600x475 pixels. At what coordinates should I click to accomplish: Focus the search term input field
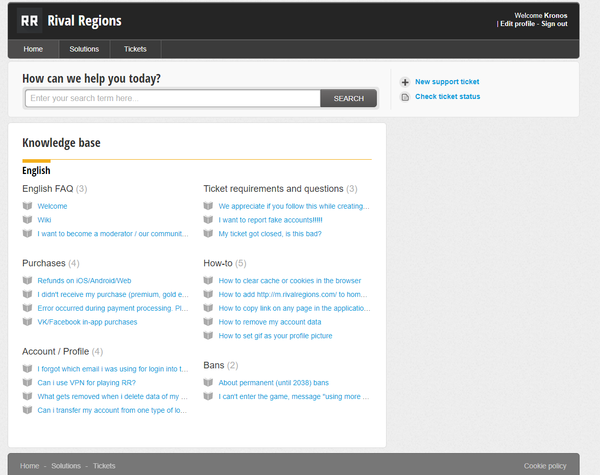[172, 98]
